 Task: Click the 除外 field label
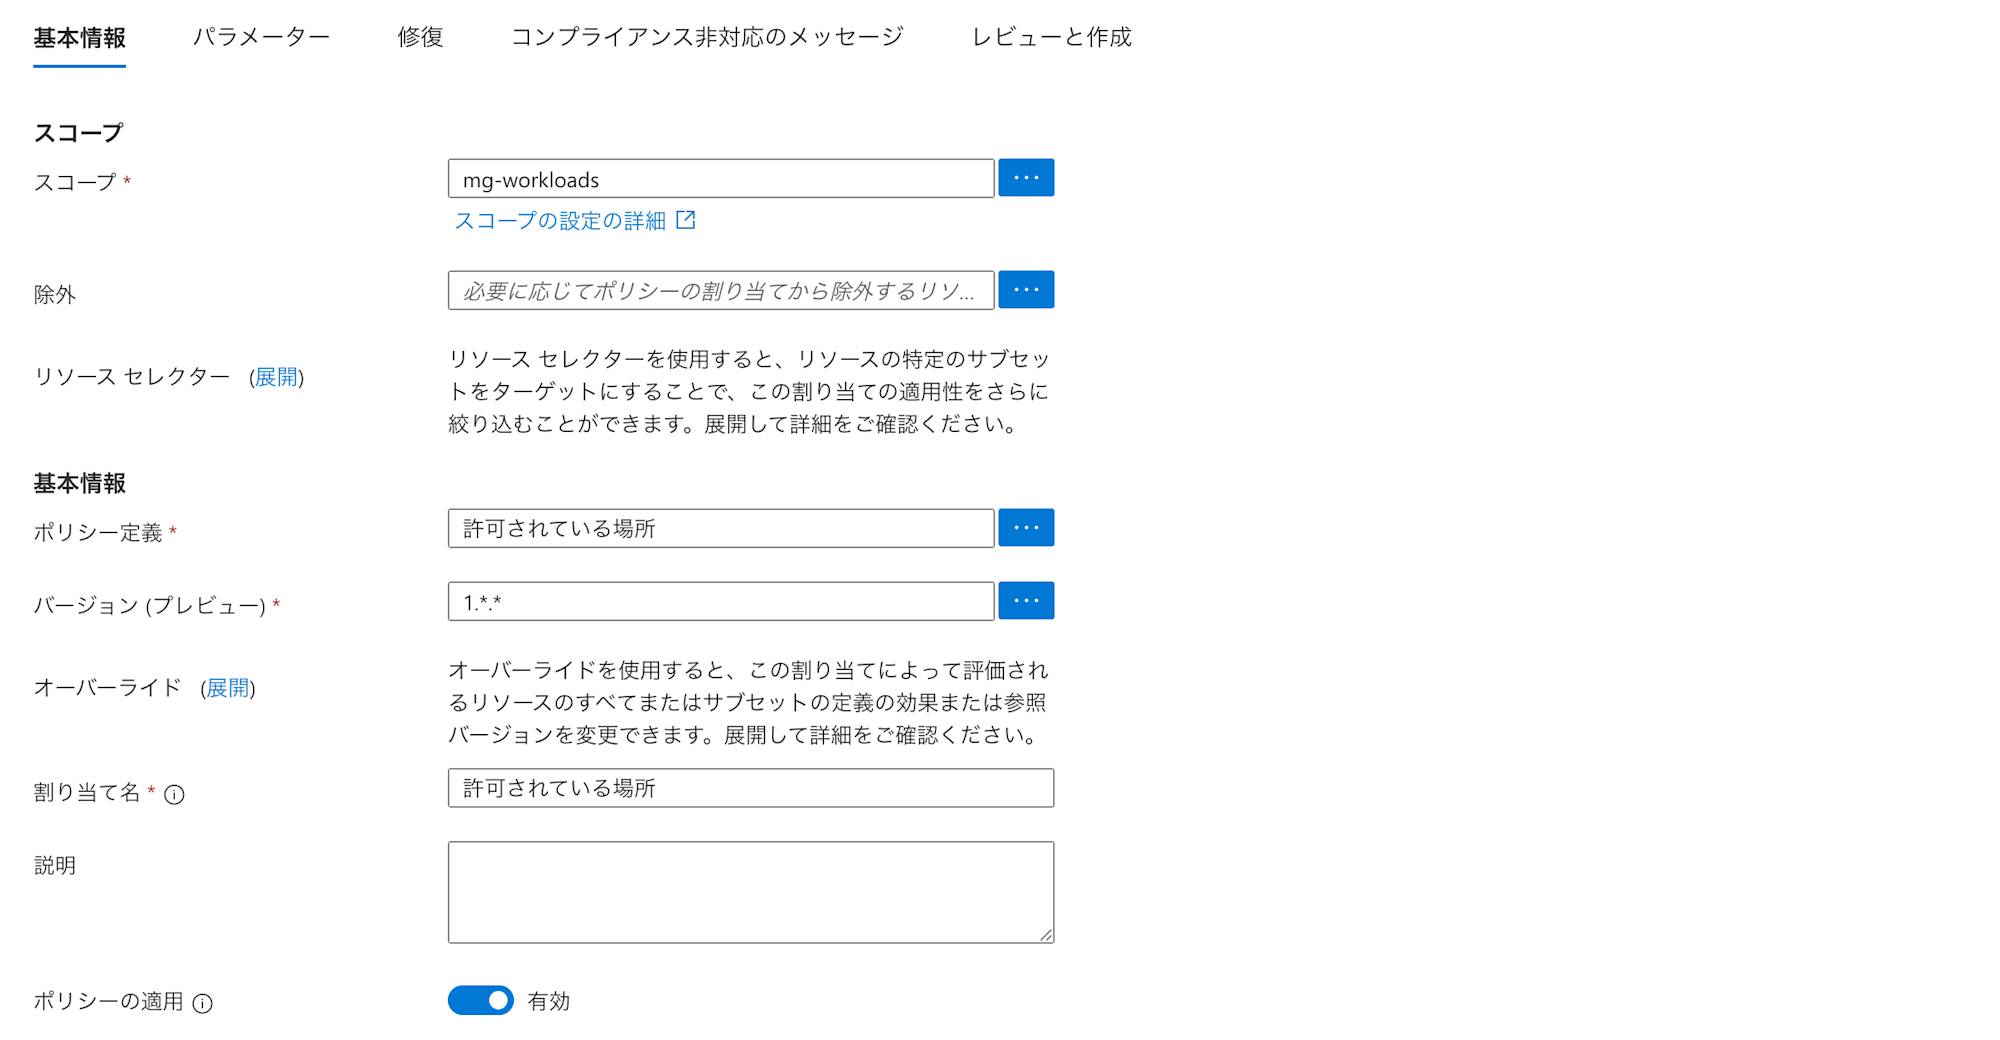point(55,295)
